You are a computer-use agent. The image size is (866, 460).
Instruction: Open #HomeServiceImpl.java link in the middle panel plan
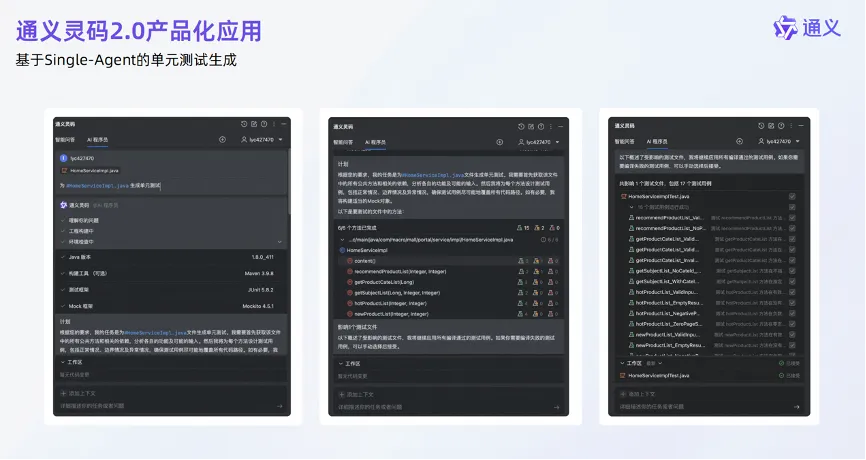[432, 175]
